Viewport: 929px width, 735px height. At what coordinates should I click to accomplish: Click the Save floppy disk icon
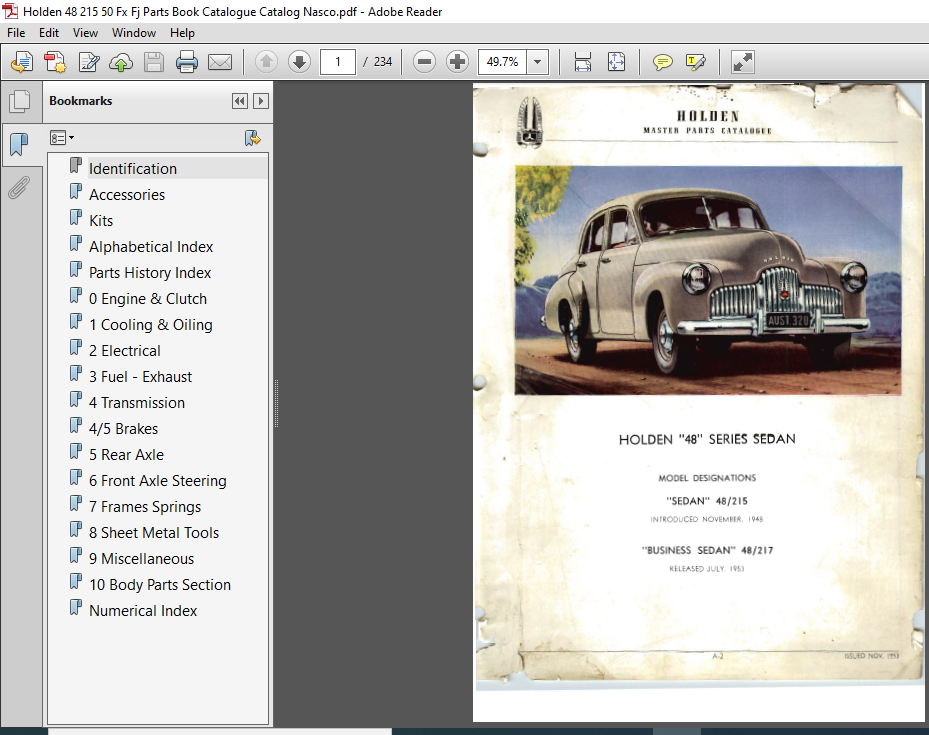153,62
